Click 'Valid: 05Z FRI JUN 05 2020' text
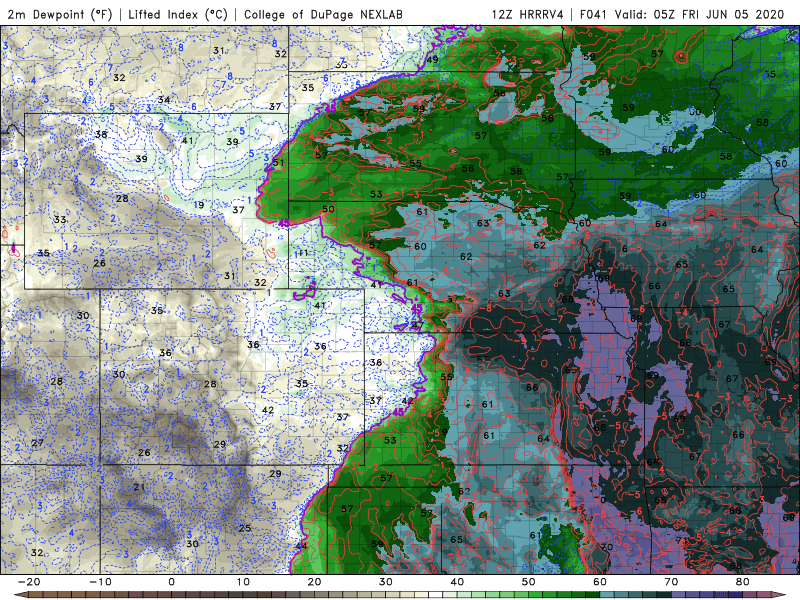 (x=699, y=14)
